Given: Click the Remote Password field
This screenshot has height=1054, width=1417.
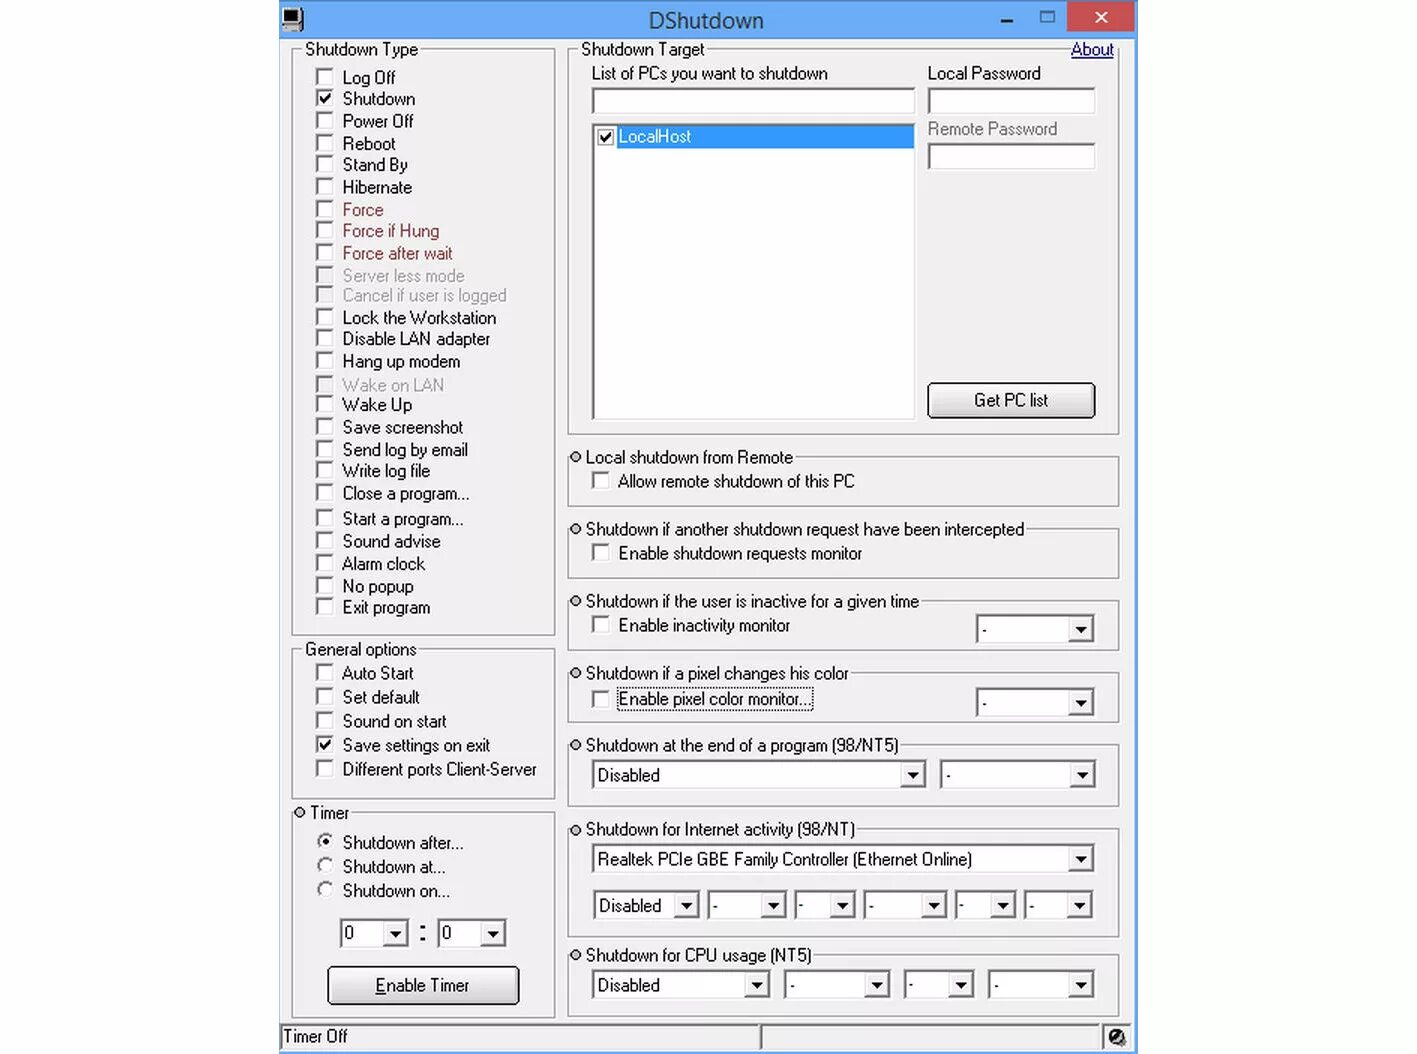Looking at the screenshot, I should coord(1011,157).
